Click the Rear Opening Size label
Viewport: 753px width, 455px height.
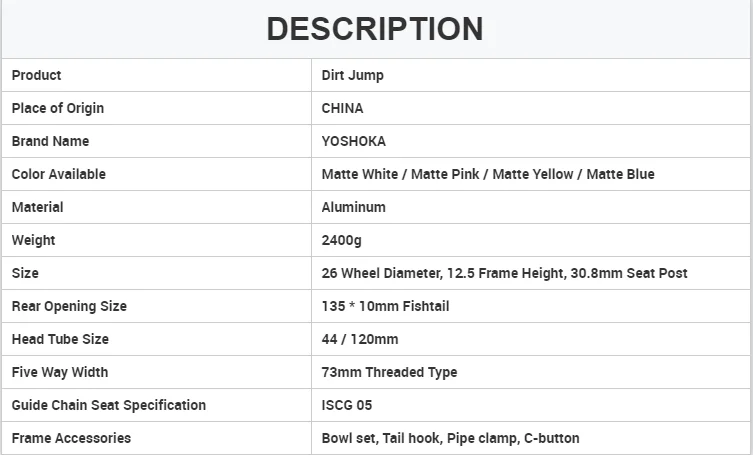point(69,306)
